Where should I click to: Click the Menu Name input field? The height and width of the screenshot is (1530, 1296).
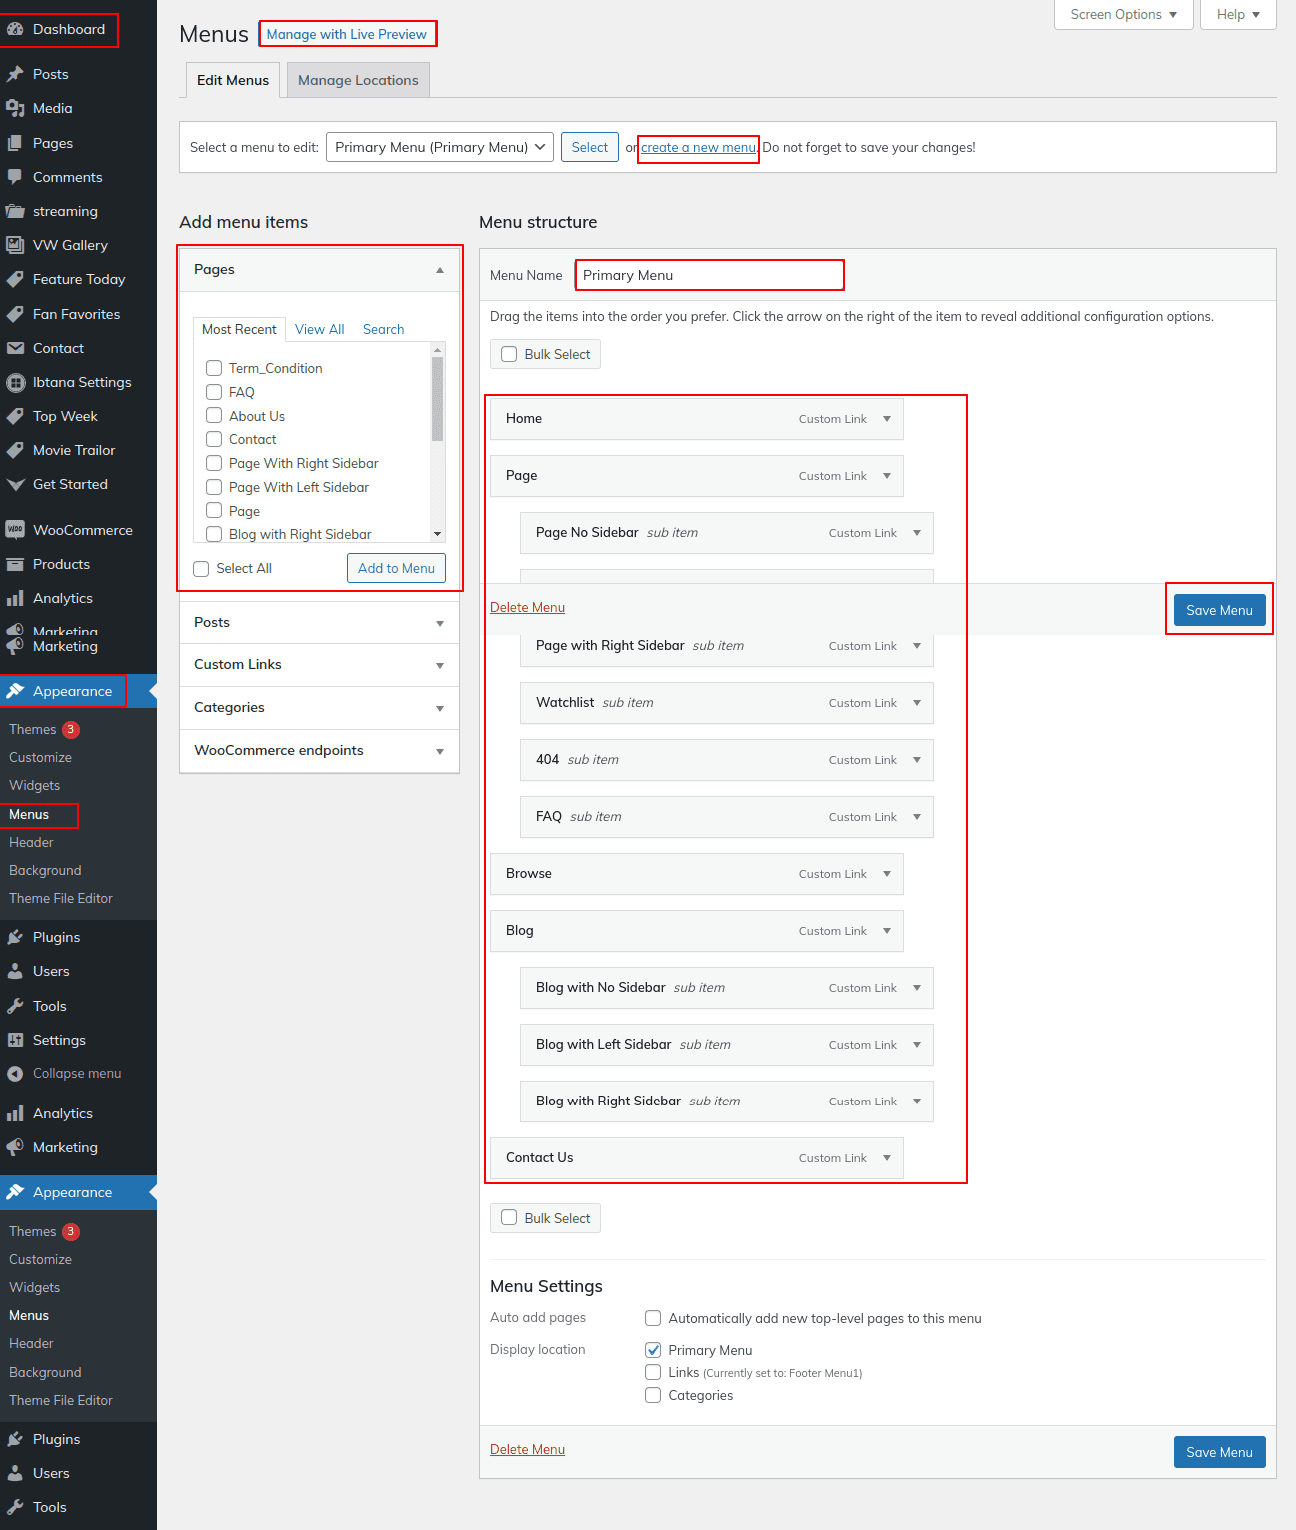709,275
